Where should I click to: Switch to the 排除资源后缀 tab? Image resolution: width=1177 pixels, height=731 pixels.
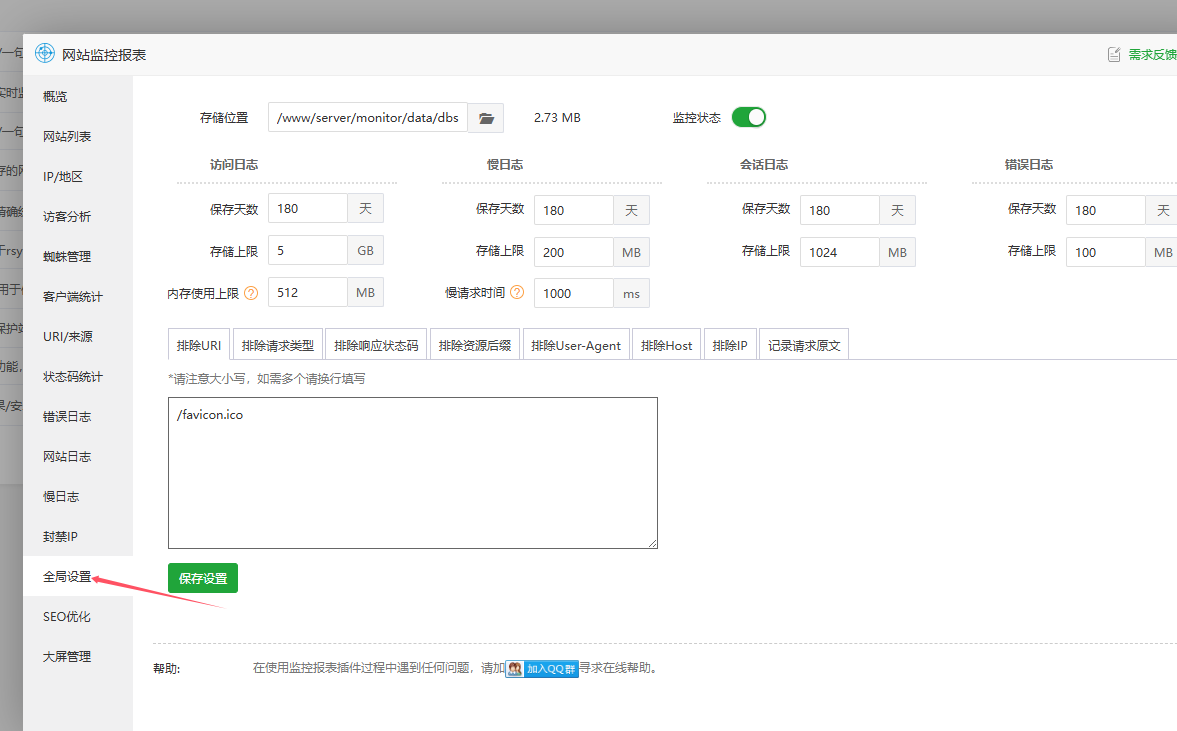click(474, 344)
